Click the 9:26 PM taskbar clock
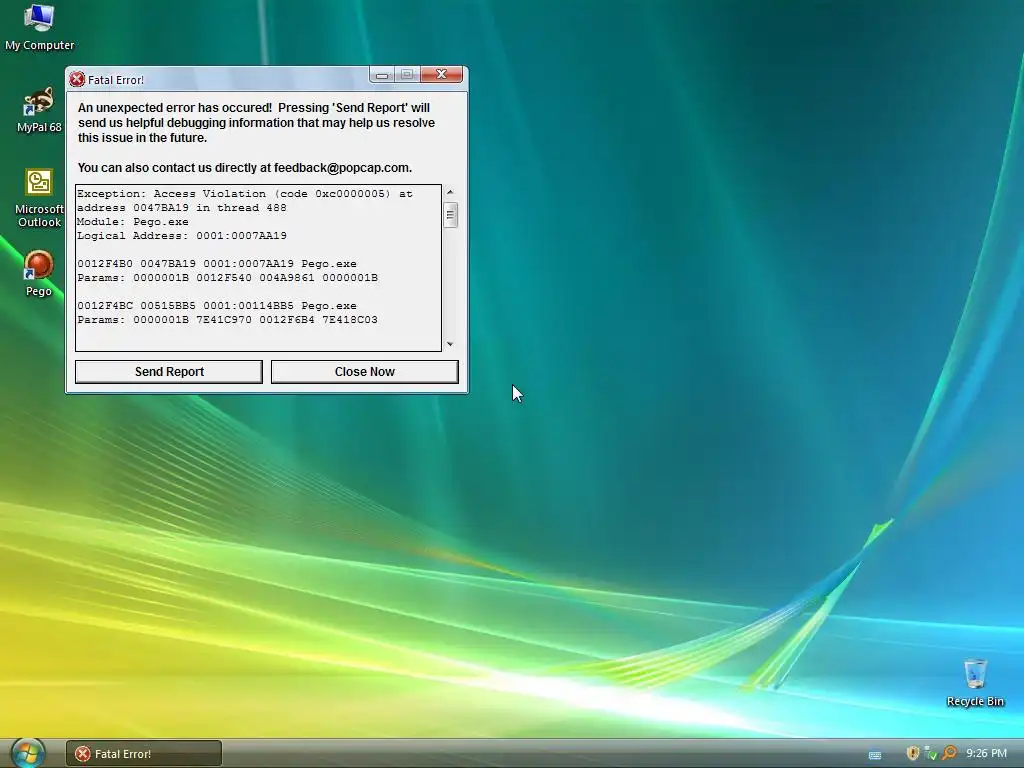Screen dimensions: 1024x768 tap(986, 754)
